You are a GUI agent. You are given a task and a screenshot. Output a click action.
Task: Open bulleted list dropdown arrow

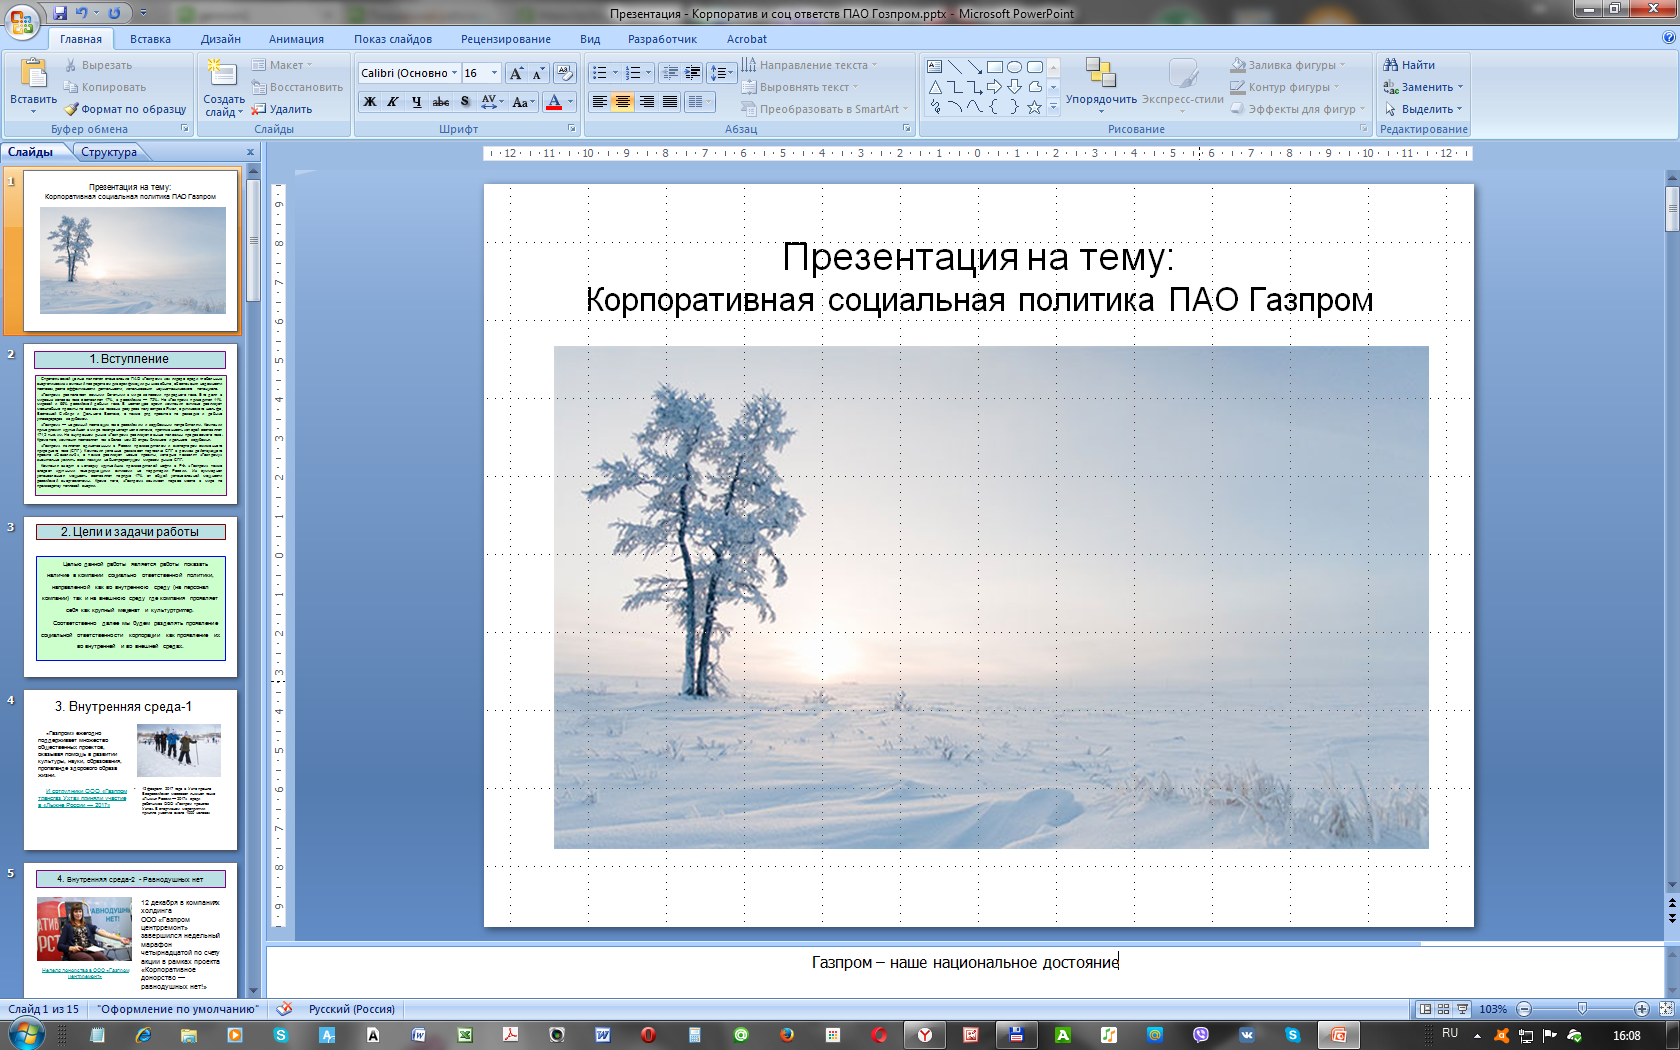pos(615,73)
